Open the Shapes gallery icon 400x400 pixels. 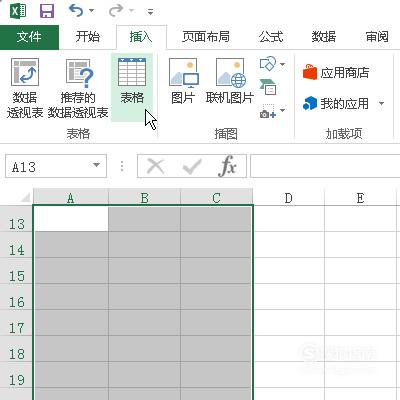coord(268,63)
